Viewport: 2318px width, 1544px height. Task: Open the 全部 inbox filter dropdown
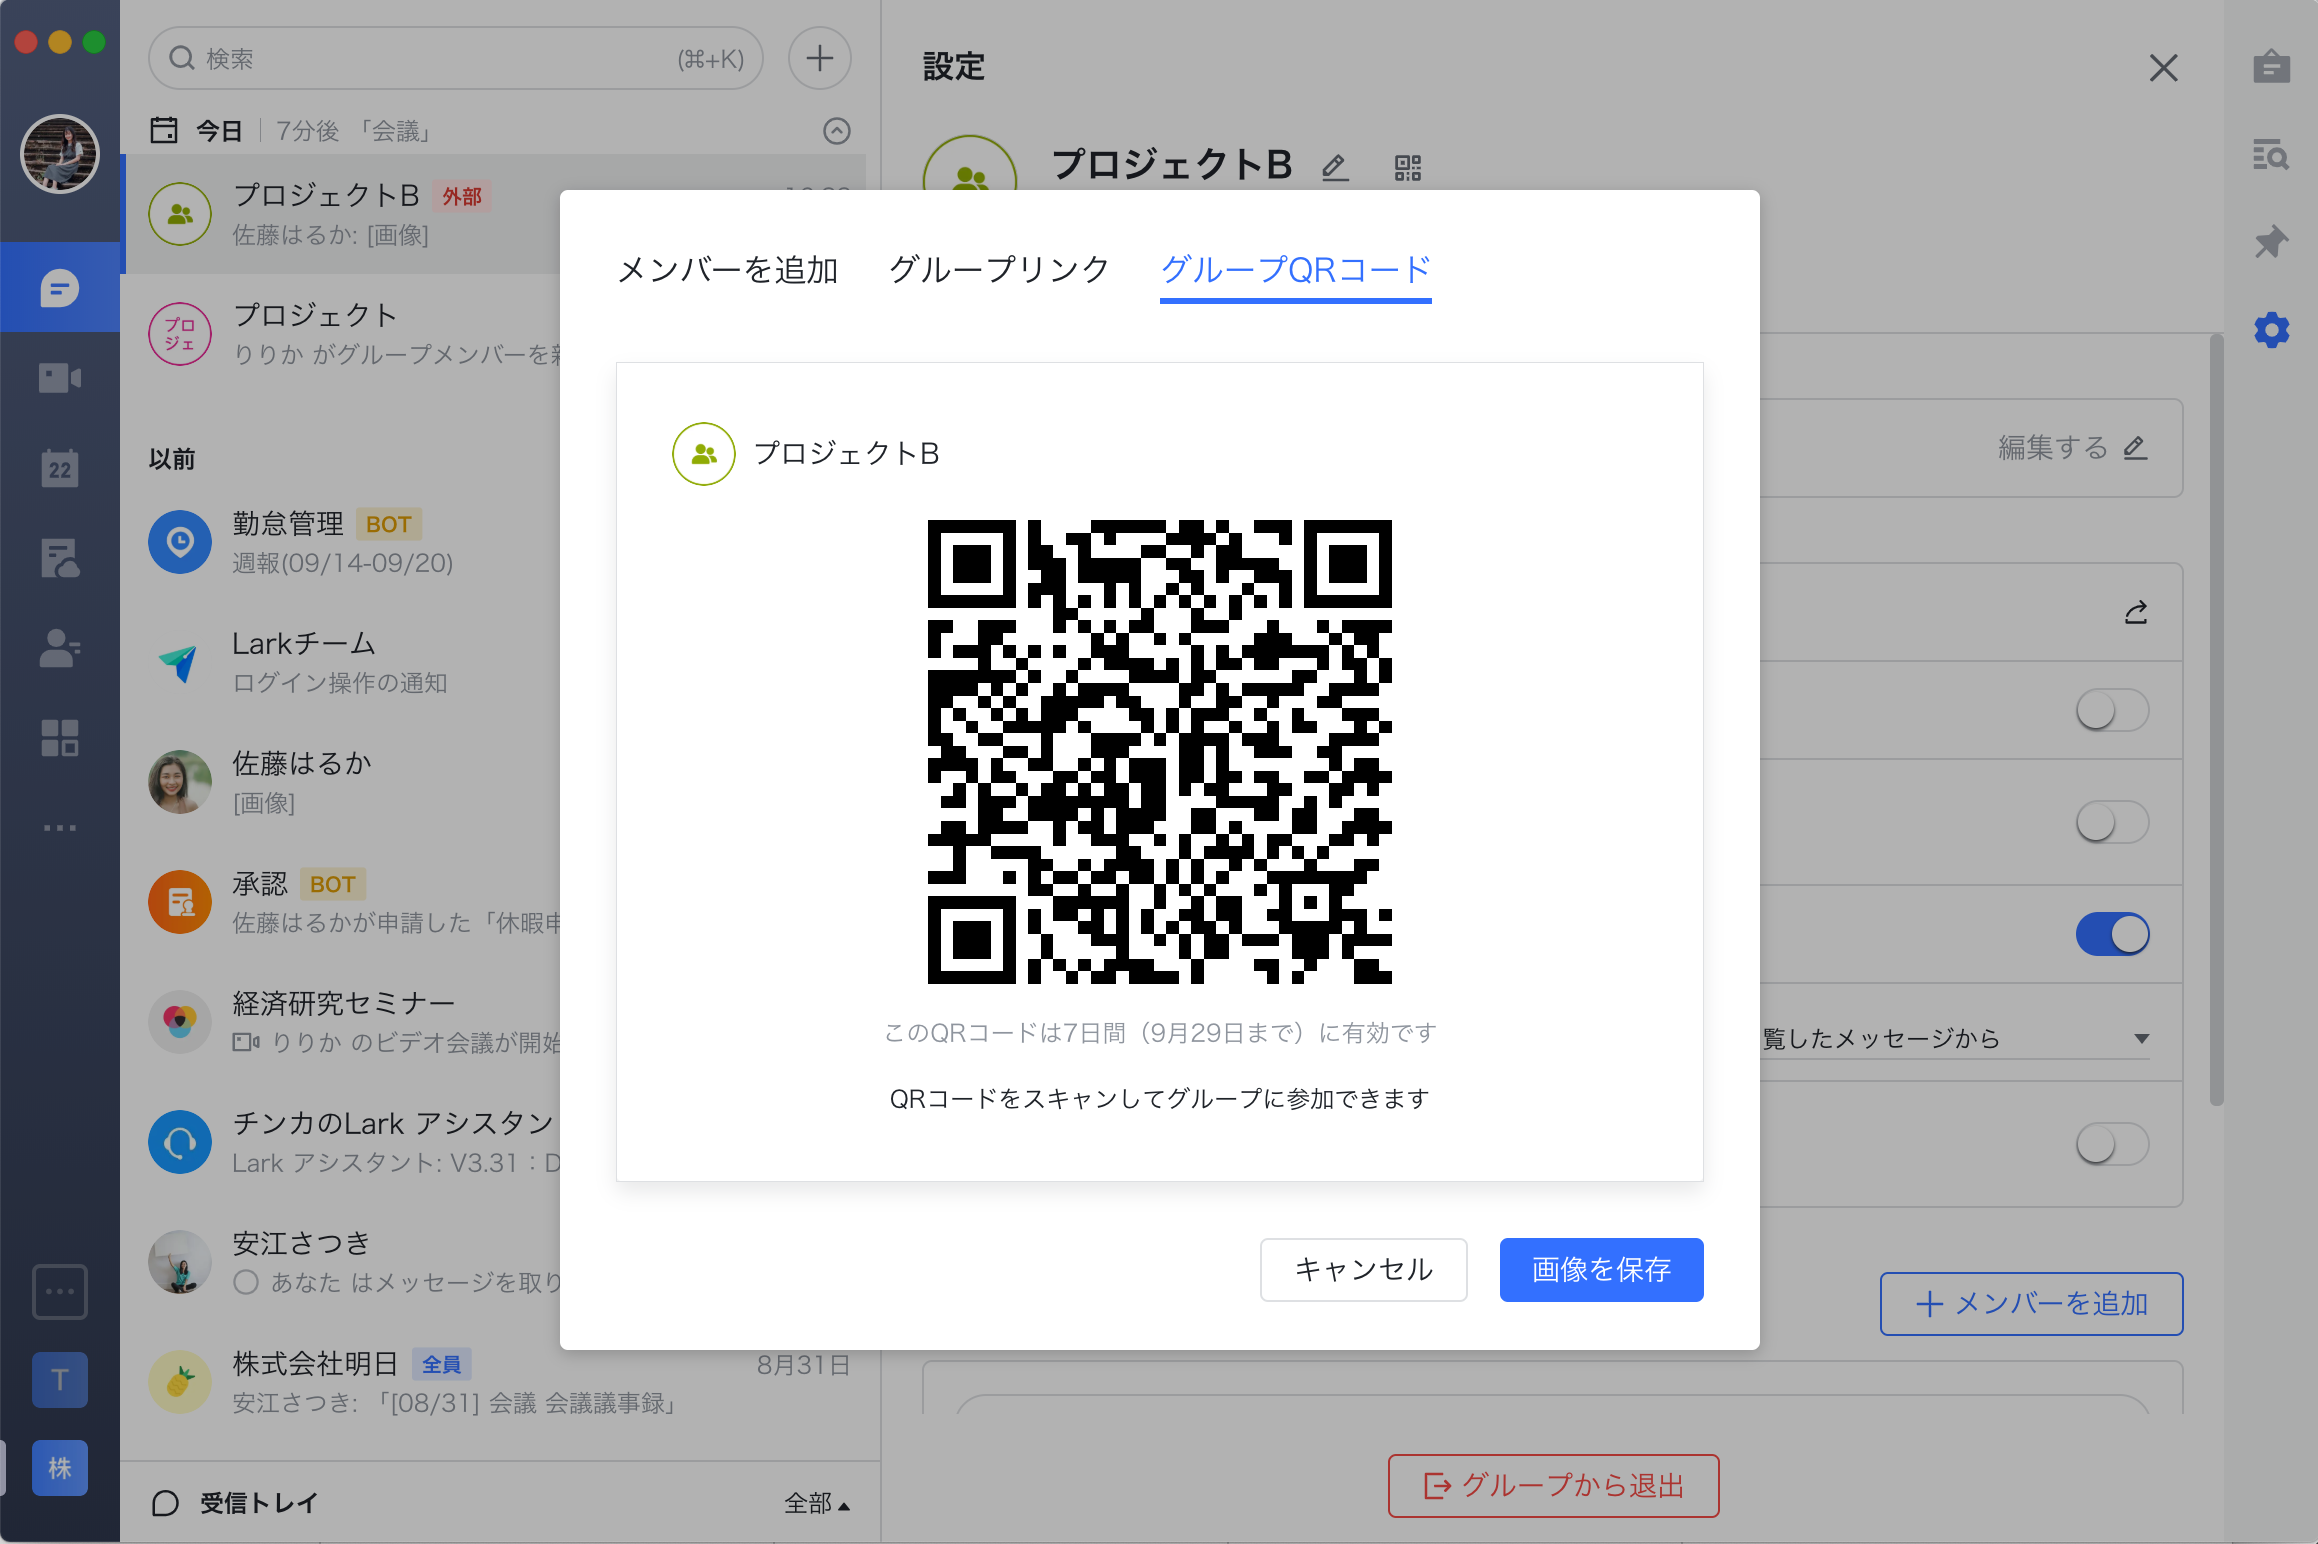tap(817, 1503)
